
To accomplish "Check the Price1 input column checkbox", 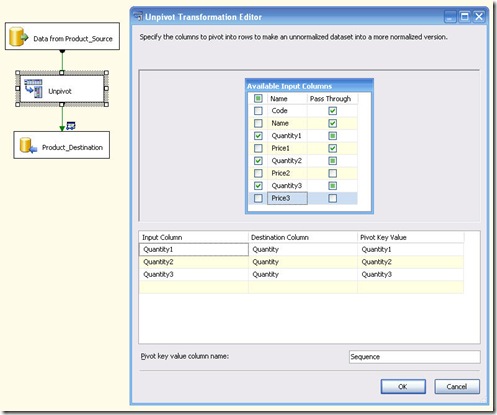I will tap(258, 148).
